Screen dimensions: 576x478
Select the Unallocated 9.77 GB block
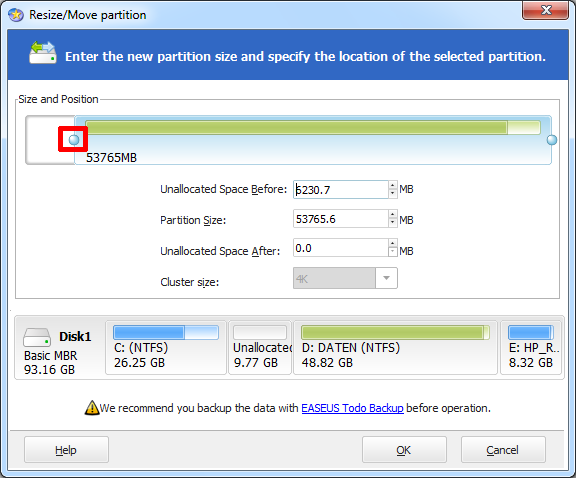[x=260, y=348]
